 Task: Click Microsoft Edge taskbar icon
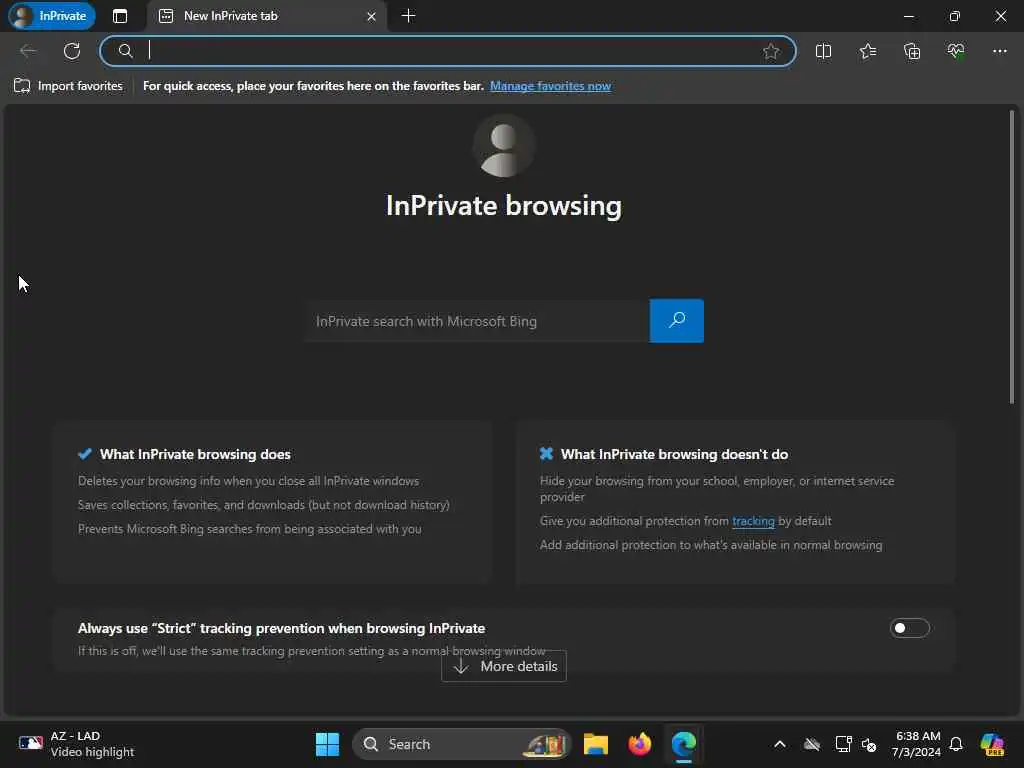pyautogui.click(x=684, y=744)
